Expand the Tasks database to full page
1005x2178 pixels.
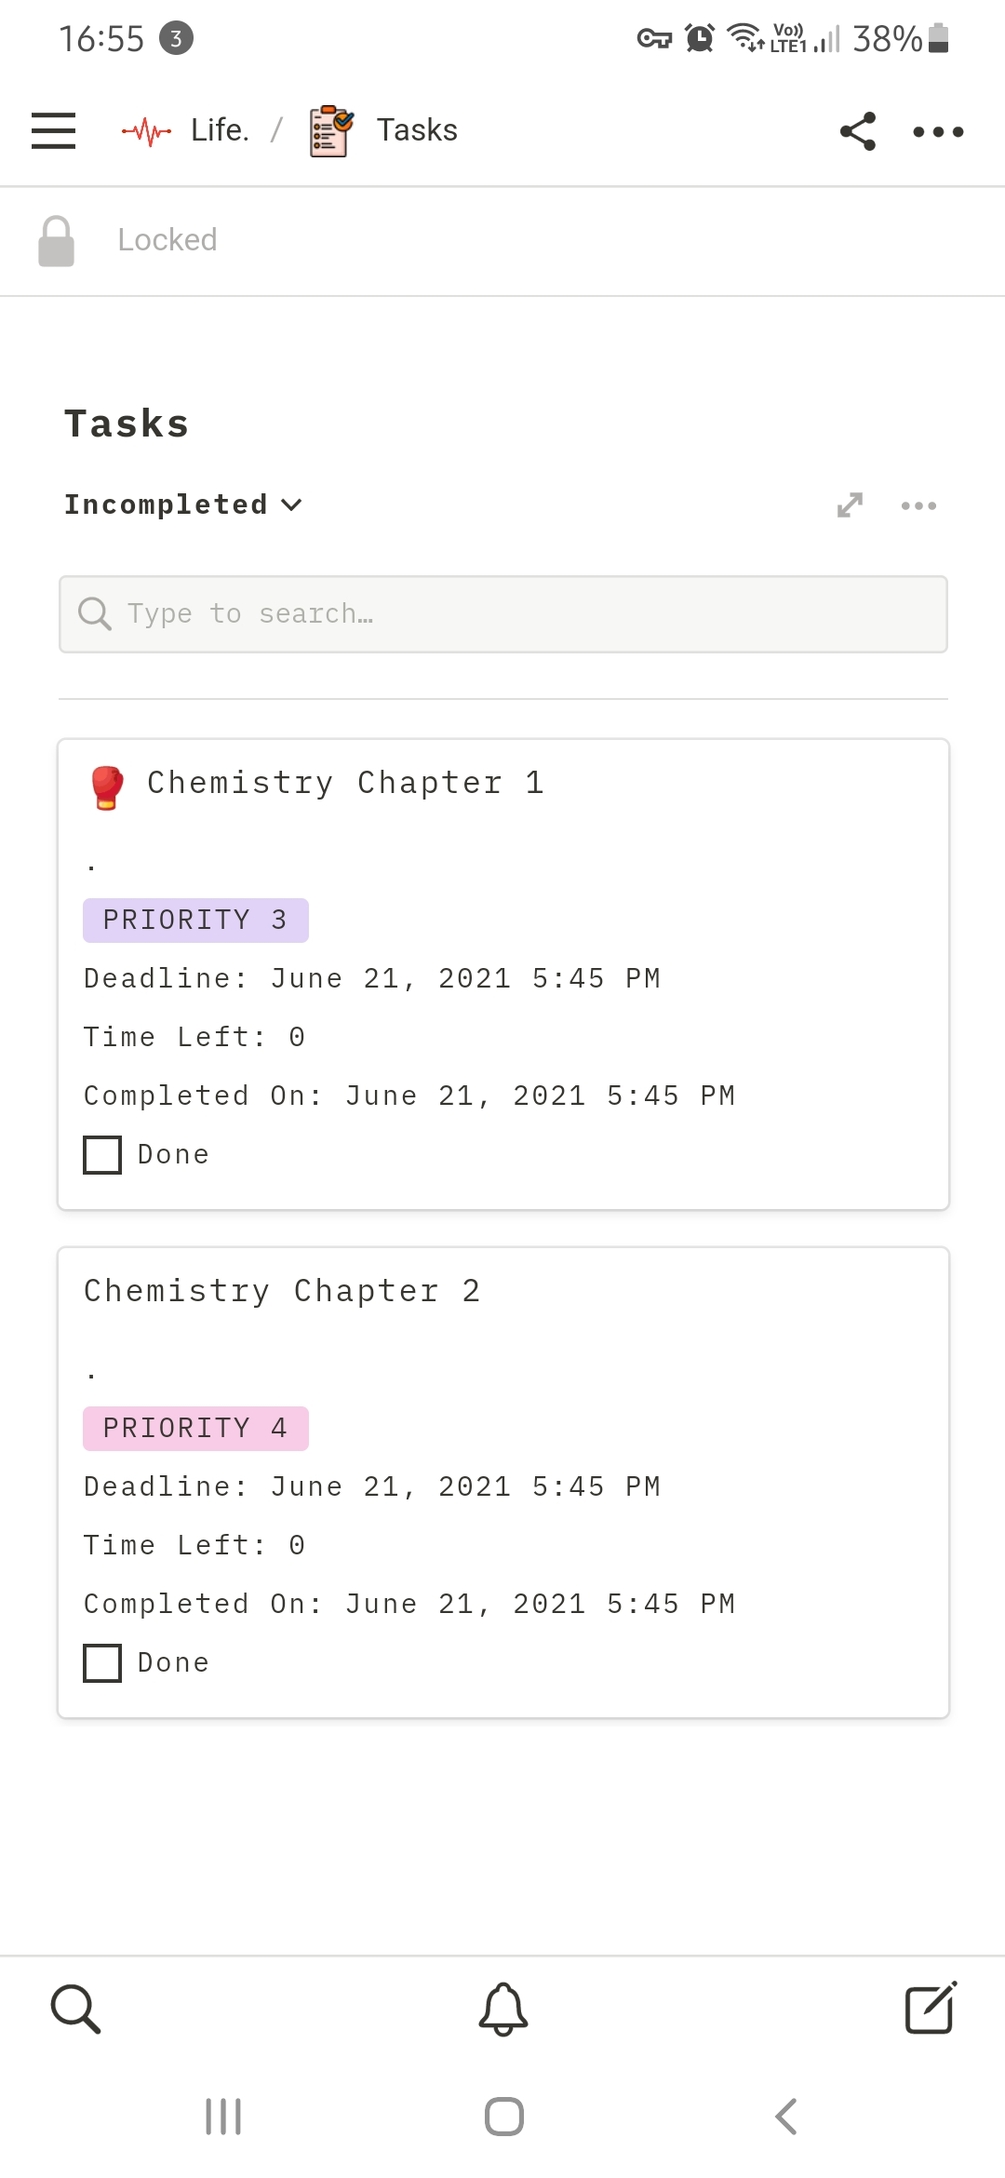850,505
